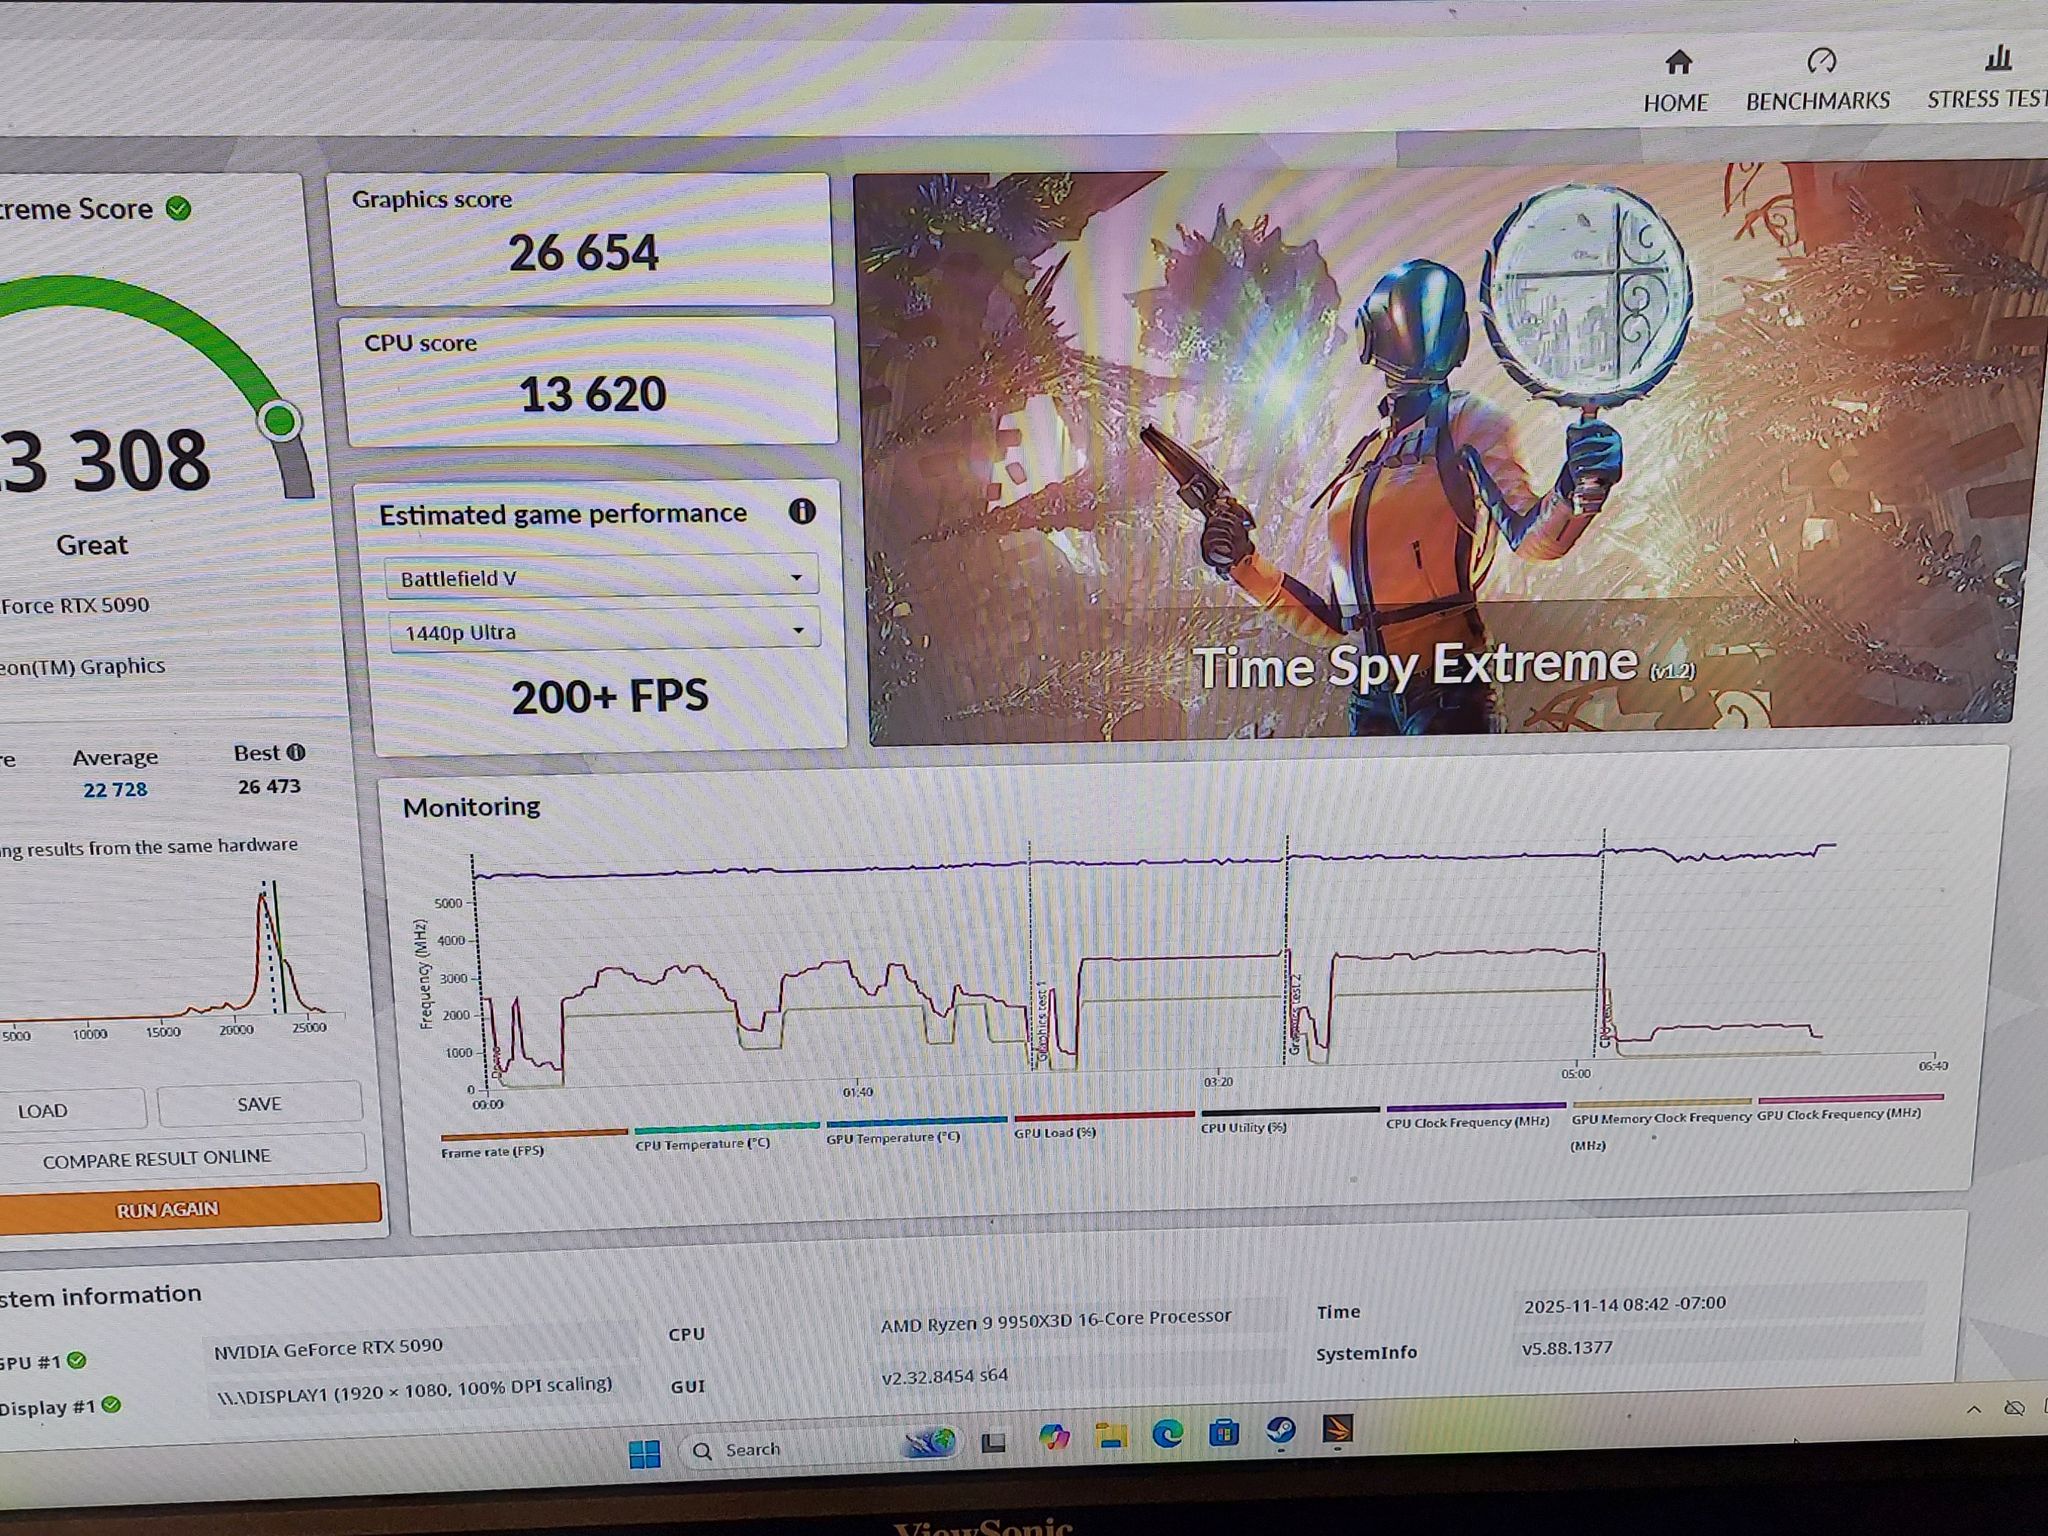Open the Windows Start menu

pos(644,1453)
